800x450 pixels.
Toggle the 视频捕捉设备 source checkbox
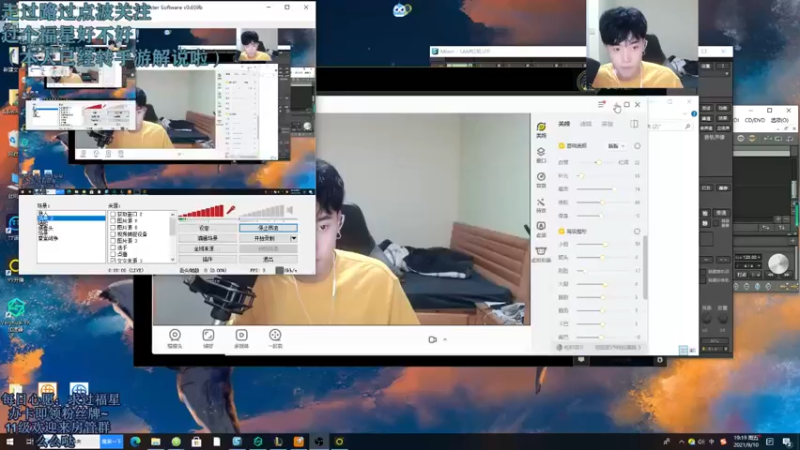tap(113, 234)
